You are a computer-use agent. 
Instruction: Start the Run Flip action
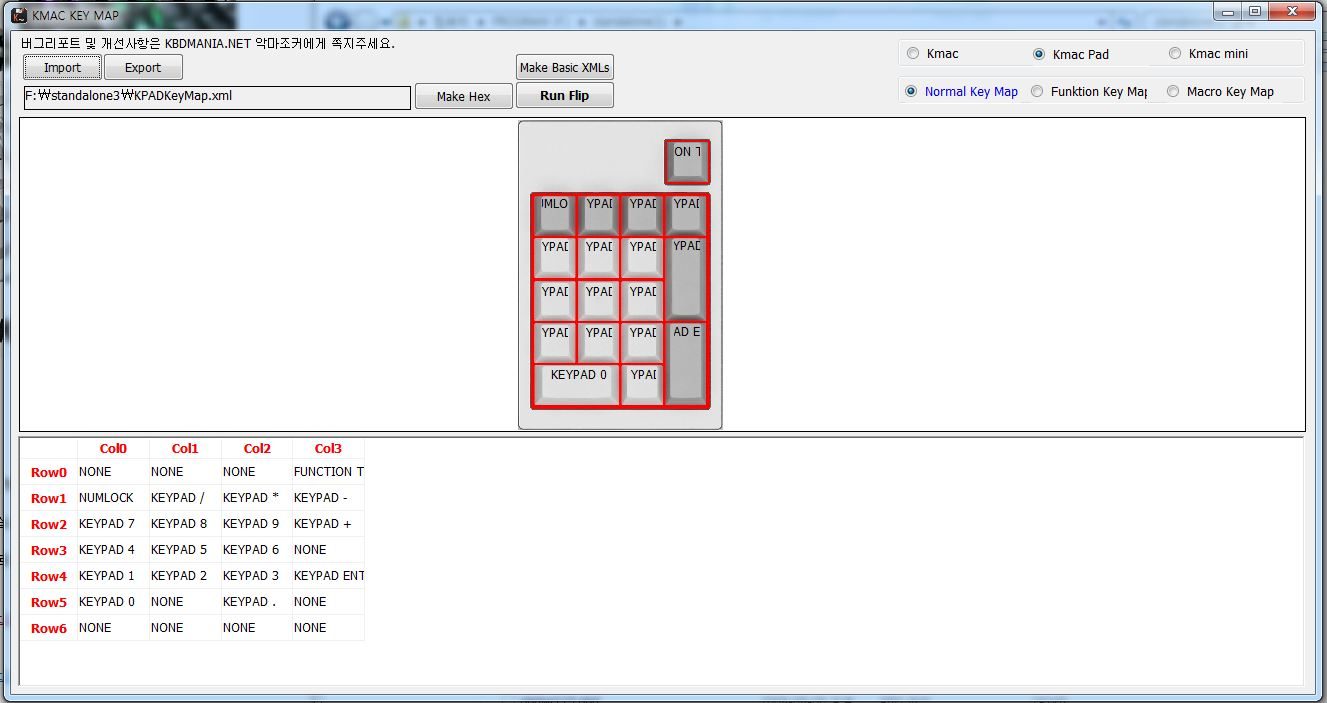point(565,96)
